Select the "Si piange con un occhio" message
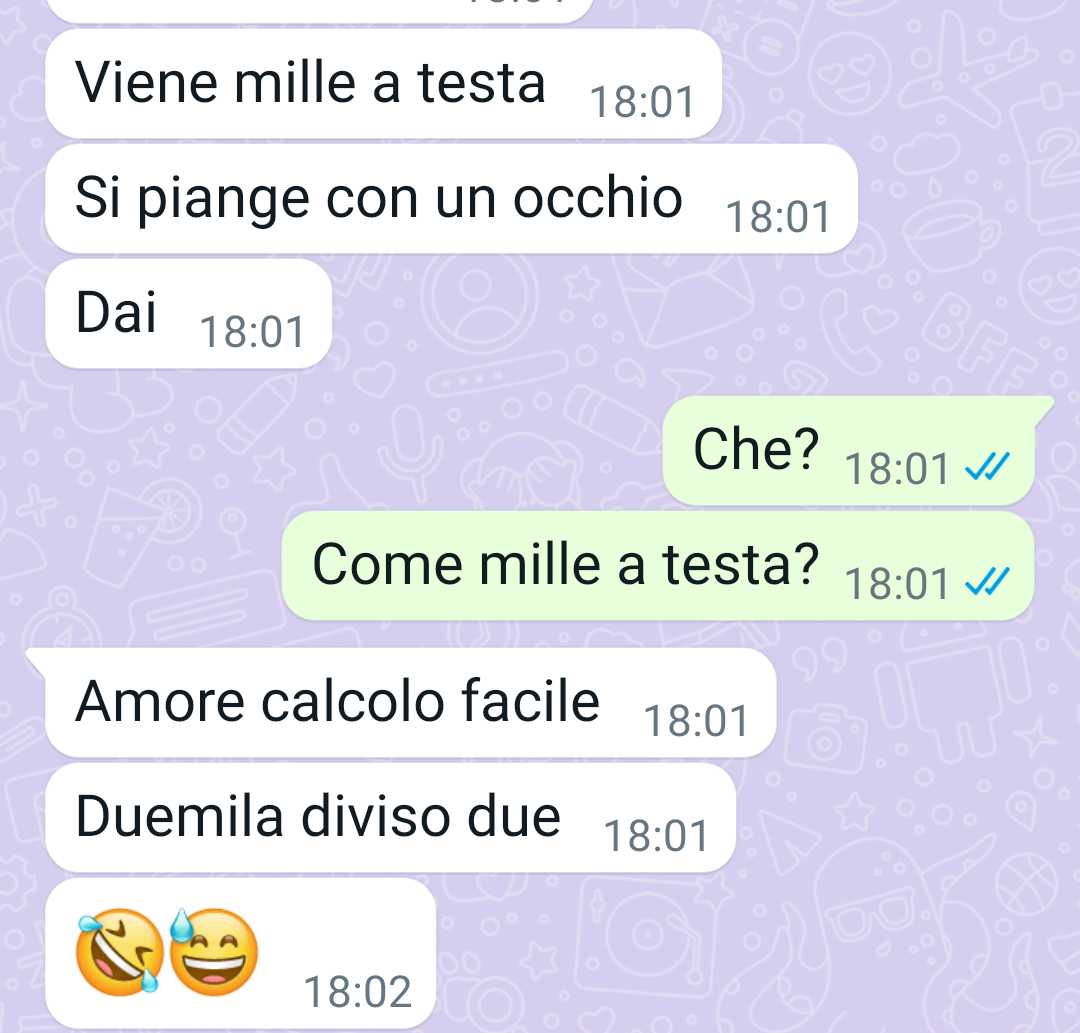 451,198
